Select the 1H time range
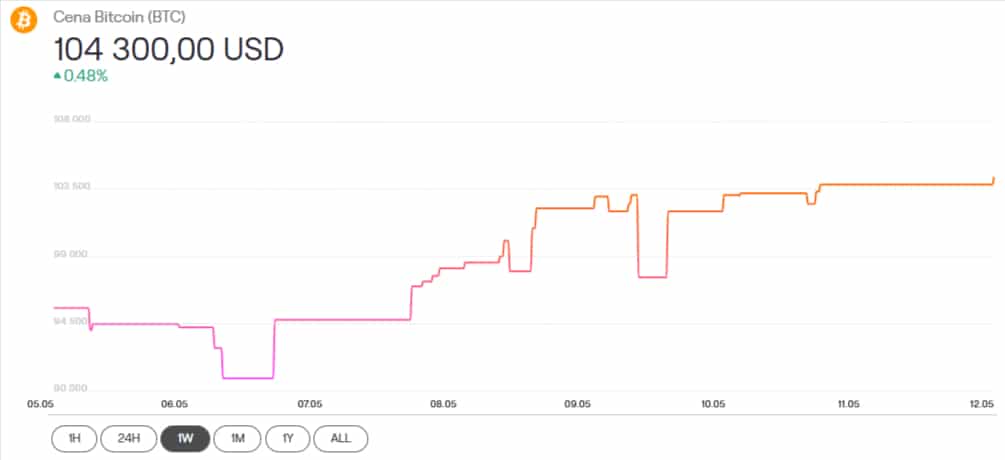Screen dimensions: 1005x460 point(75,438)
